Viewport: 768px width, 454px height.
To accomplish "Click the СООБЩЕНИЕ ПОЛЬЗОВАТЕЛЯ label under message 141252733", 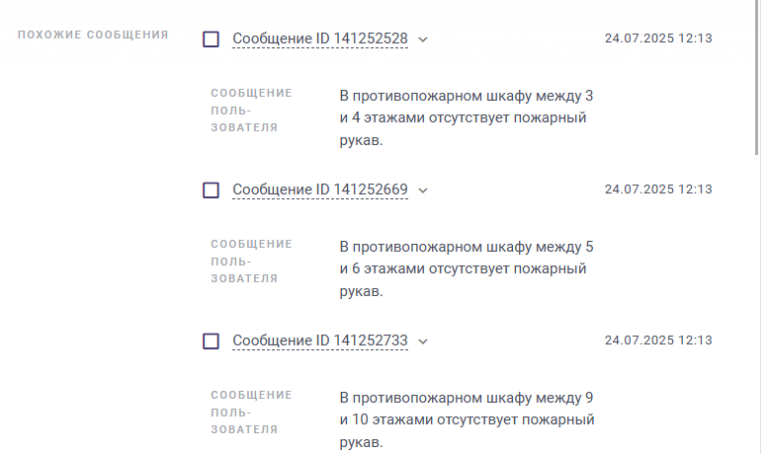I will pos(251,412).
